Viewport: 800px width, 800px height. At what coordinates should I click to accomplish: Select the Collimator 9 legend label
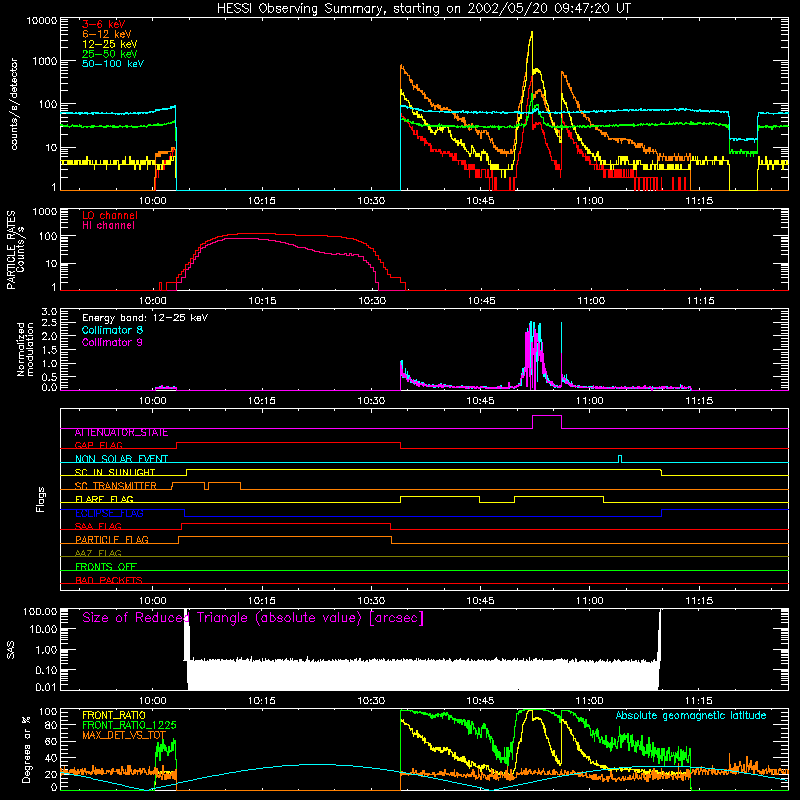[112, 342]
